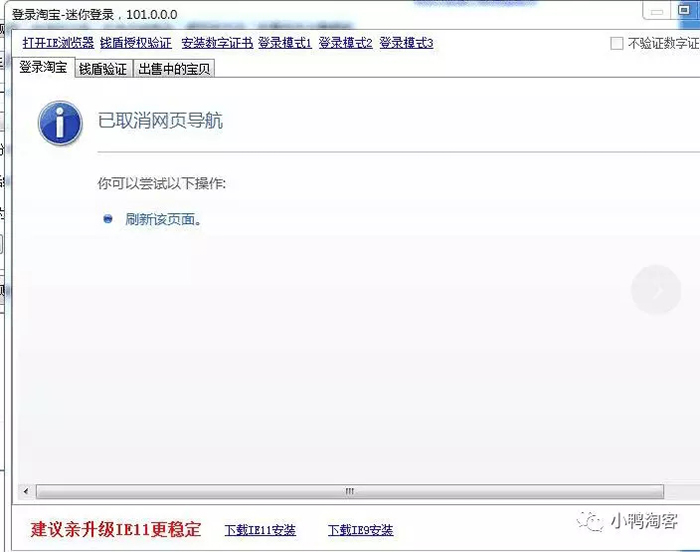Click the blue information icon

coord(59,122)
